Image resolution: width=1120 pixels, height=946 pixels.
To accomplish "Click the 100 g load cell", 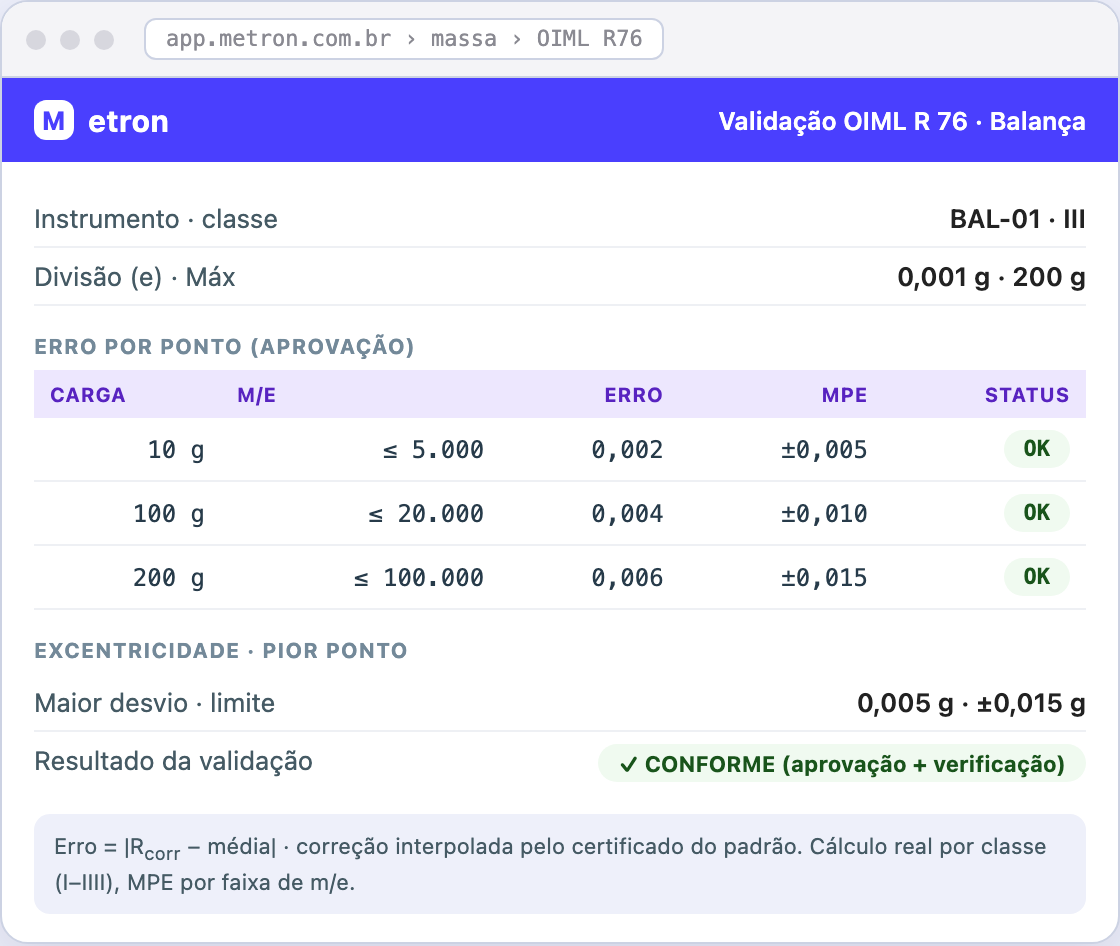I will click(169, 514).
